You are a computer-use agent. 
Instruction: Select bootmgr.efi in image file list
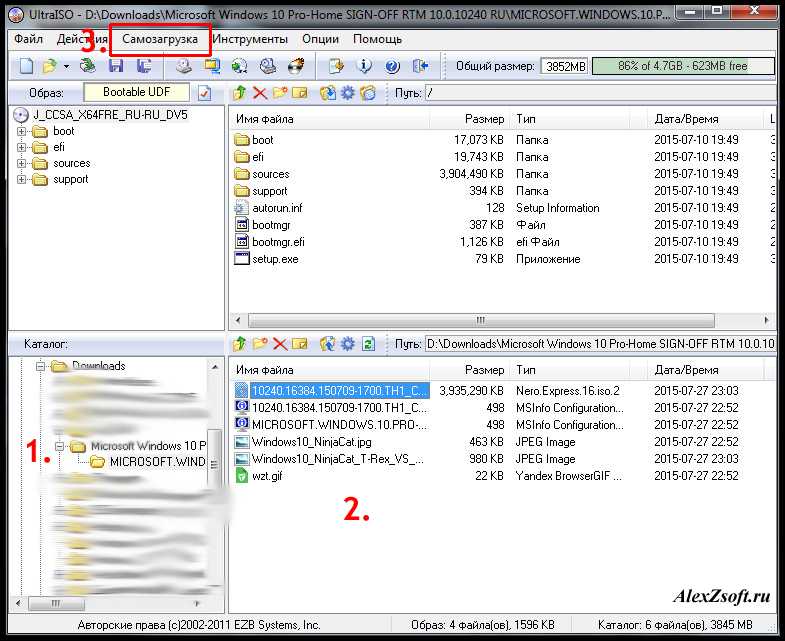[278, 242]
